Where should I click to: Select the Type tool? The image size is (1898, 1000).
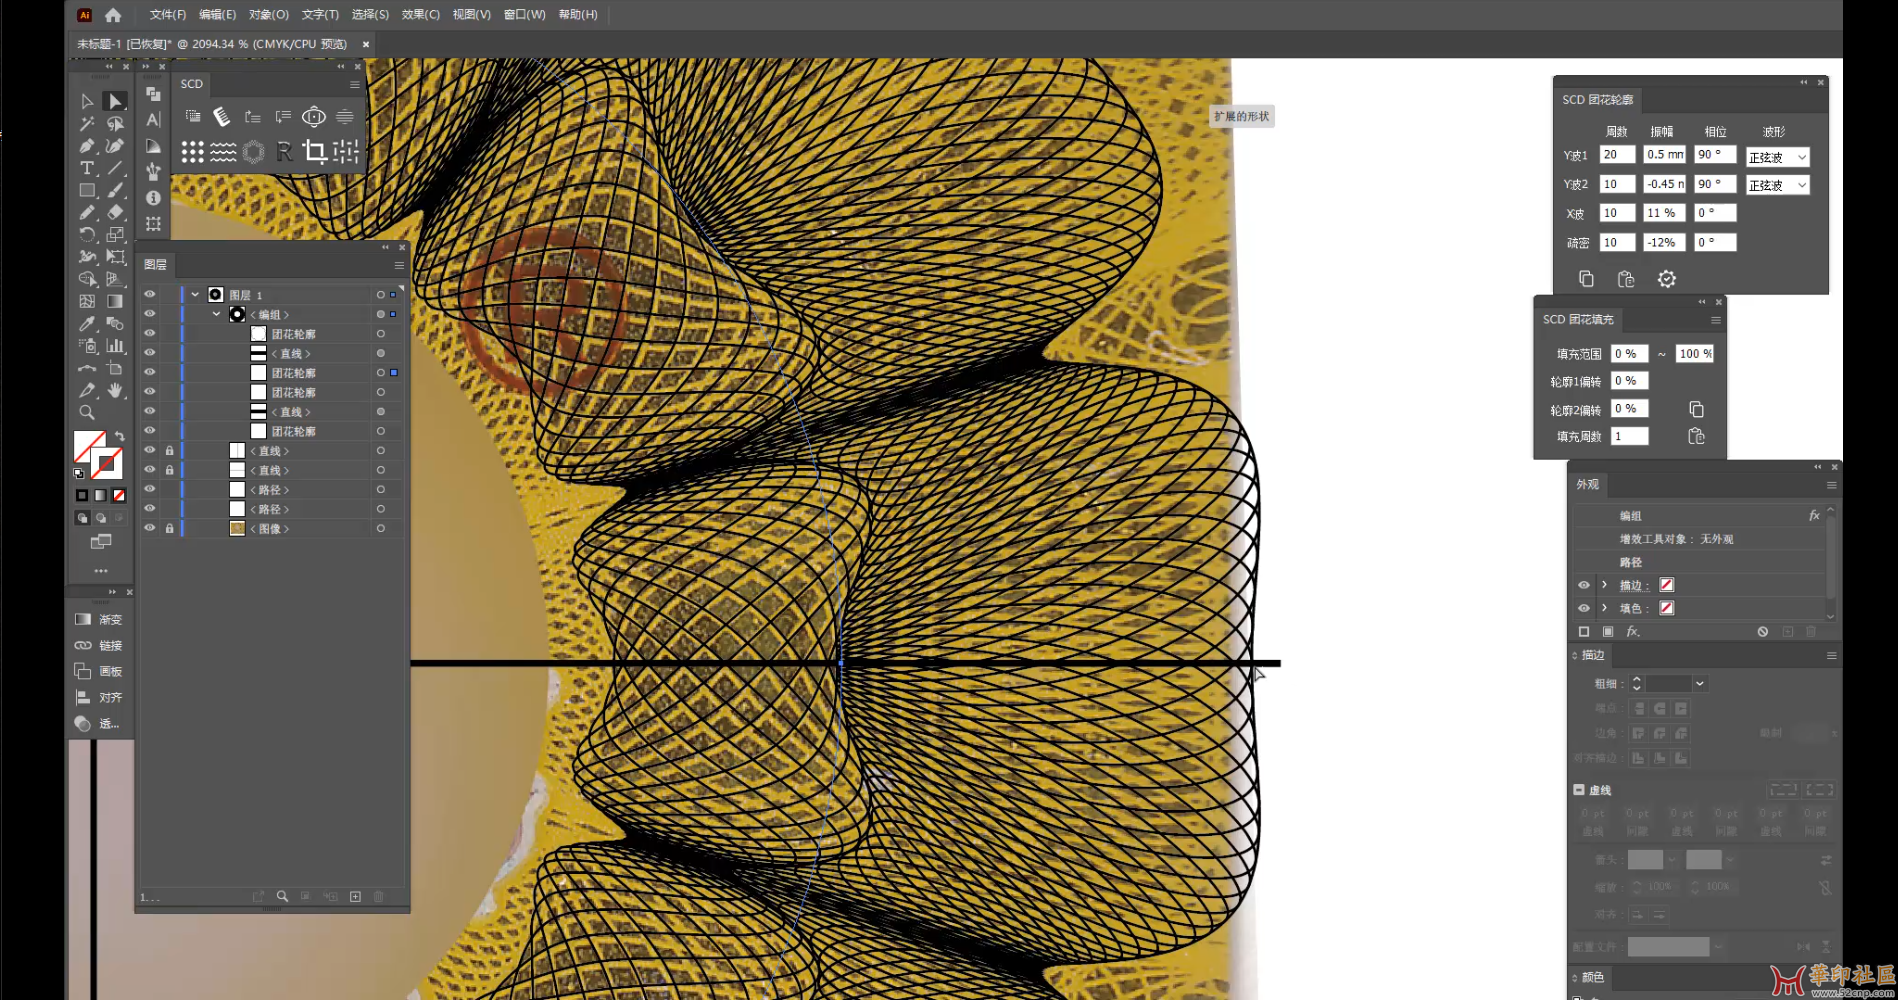pyautogui.click(x=87, y=168)
